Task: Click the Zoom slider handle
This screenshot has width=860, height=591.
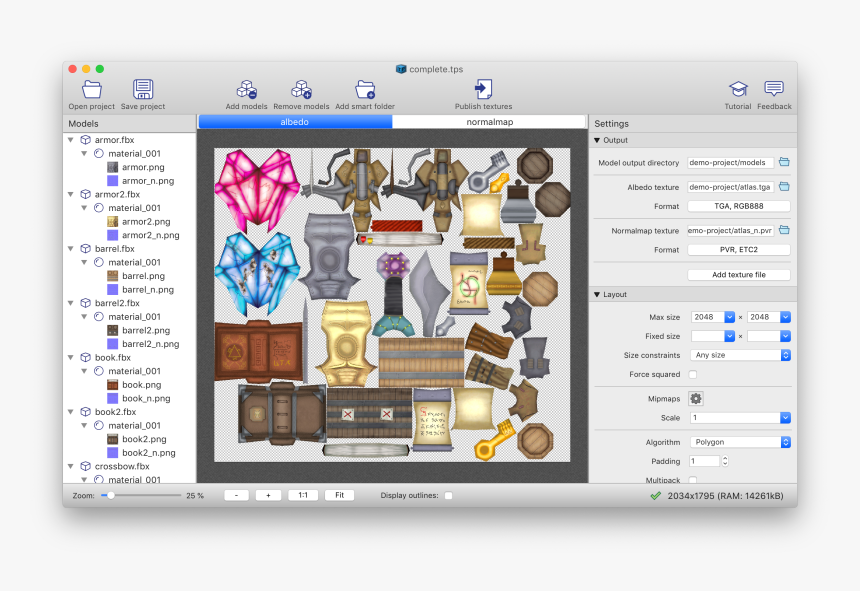Action: coord(111,495)
